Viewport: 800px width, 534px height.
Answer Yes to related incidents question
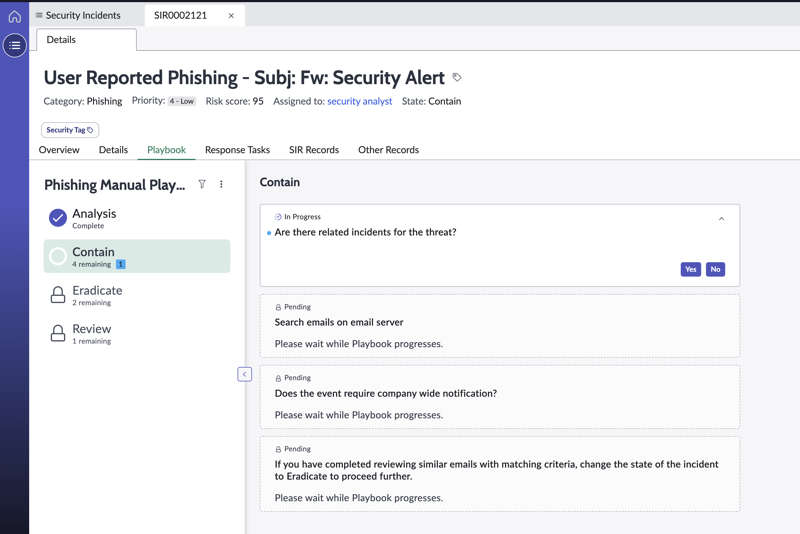tap(690, 269)
